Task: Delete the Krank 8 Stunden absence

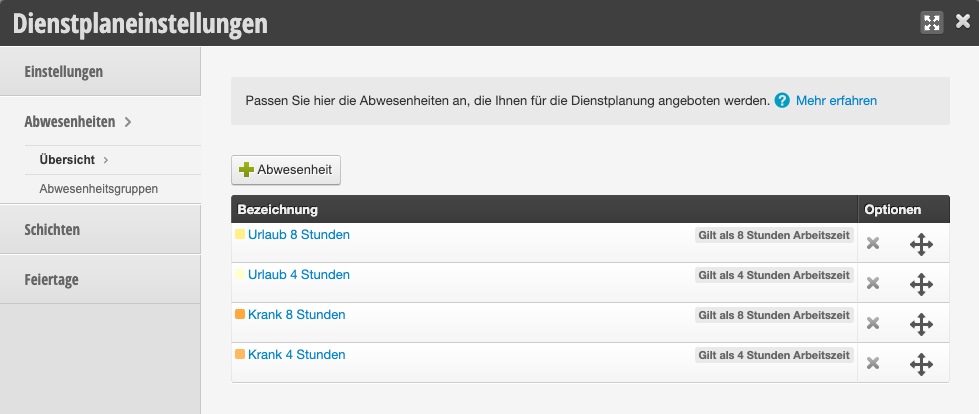Action: point(873,323)
